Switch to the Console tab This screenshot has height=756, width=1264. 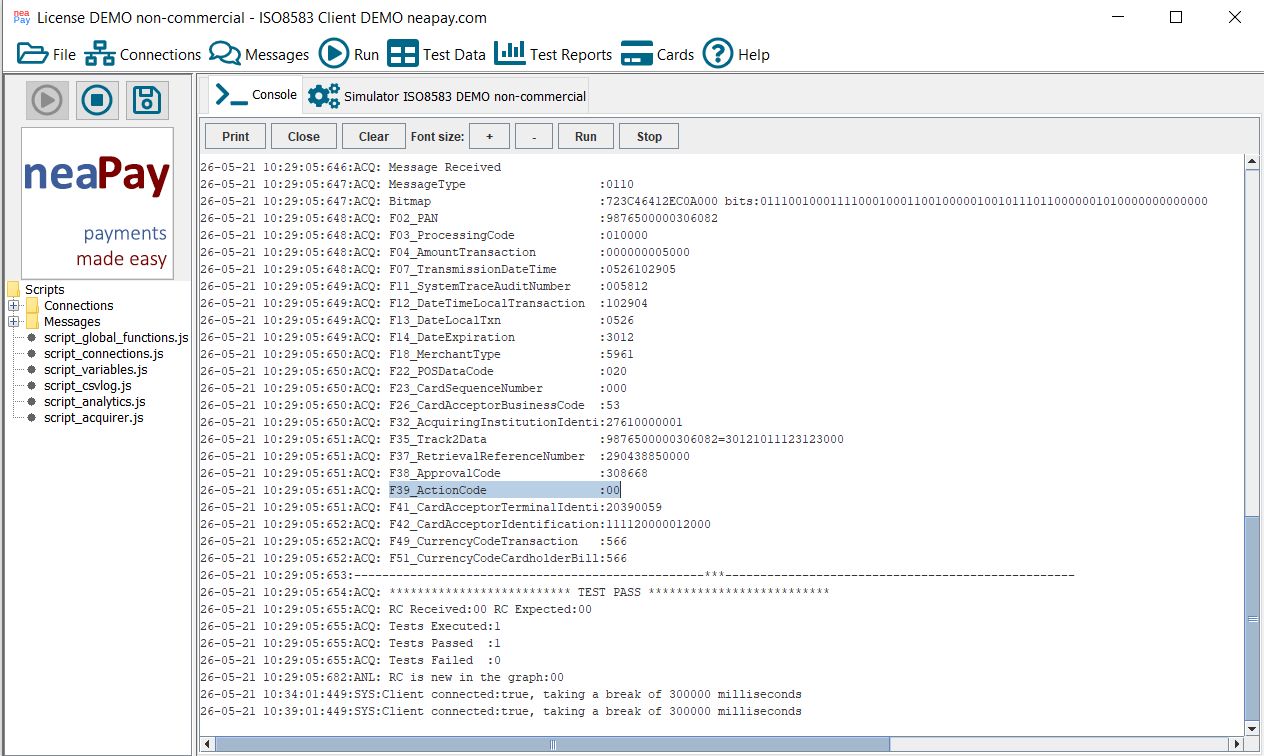tap(256, 95)
